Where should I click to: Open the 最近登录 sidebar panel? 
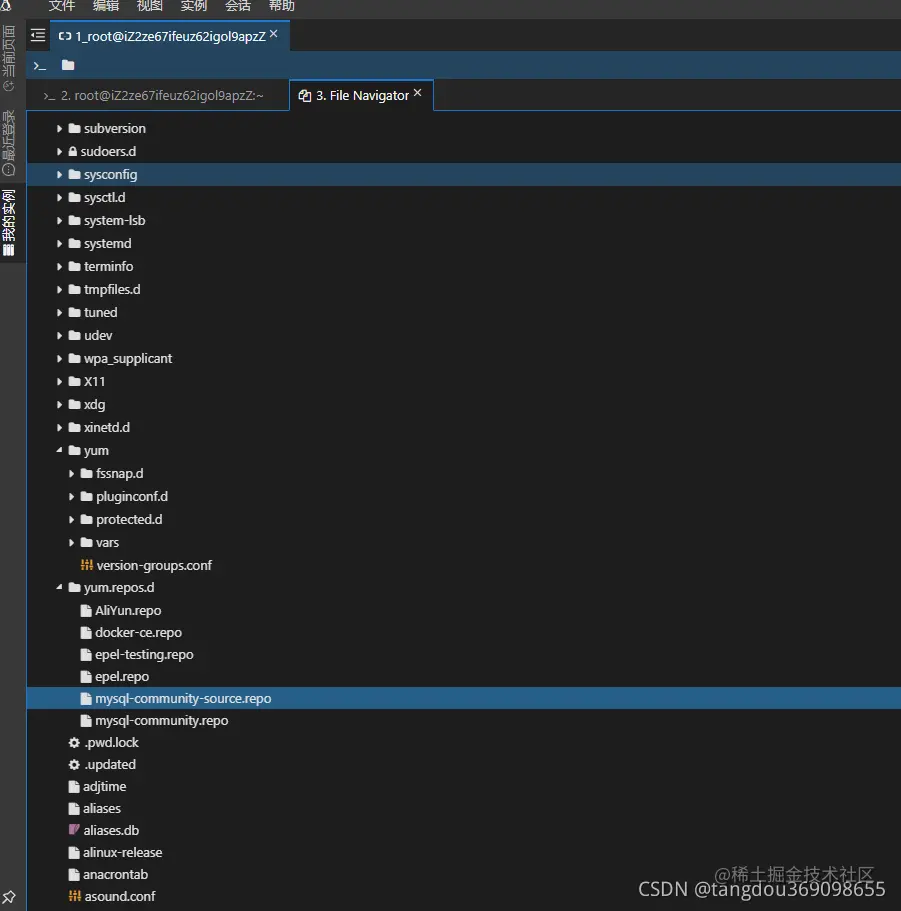click(9, 142)
